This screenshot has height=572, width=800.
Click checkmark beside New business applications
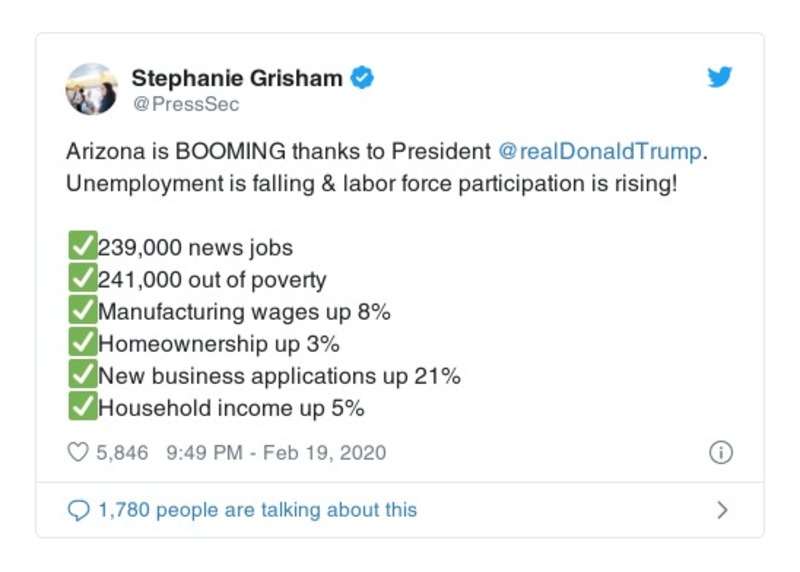tap(82, 375)
